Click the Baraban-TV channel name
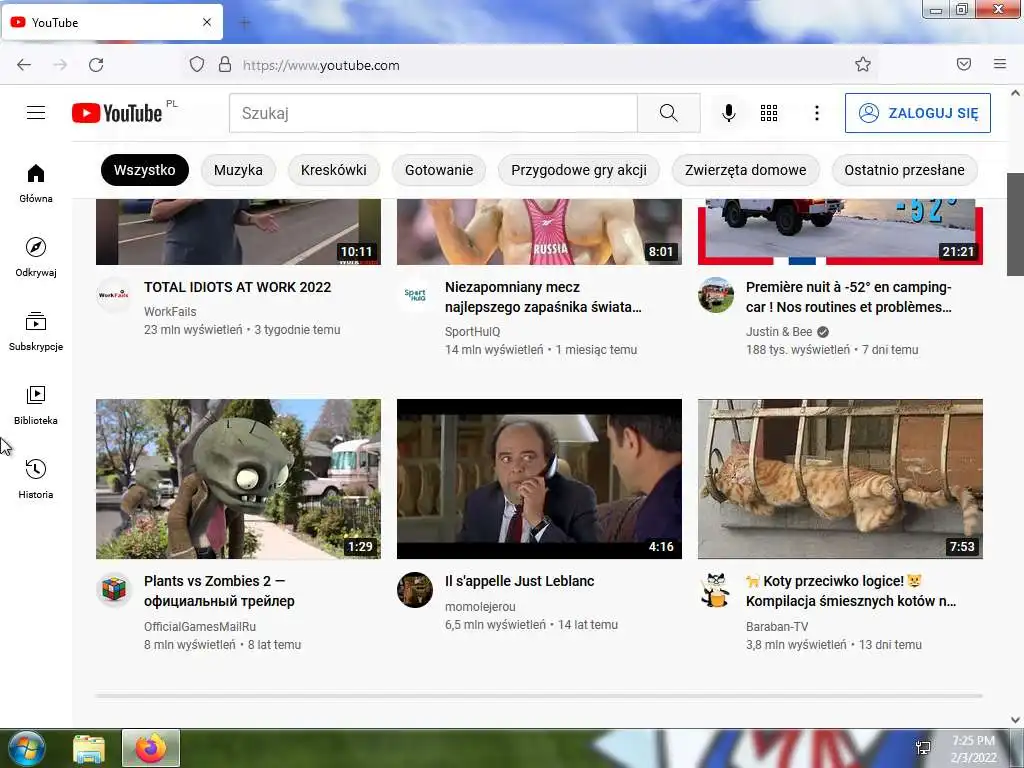Viewport: 1024px width, 768px height. pos(777,627)
